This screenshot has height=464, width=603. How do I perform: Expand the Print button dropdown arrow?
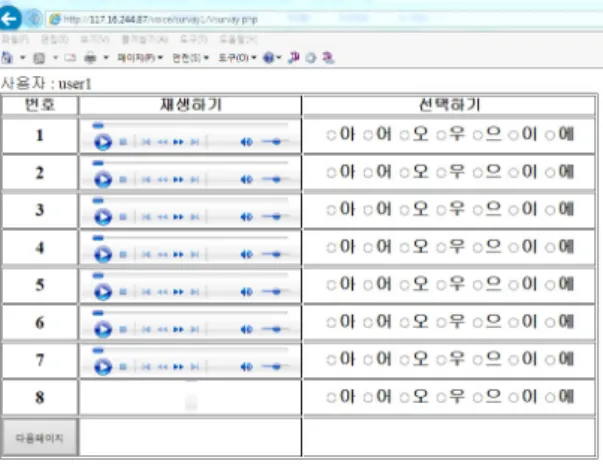tap(106, 58)
